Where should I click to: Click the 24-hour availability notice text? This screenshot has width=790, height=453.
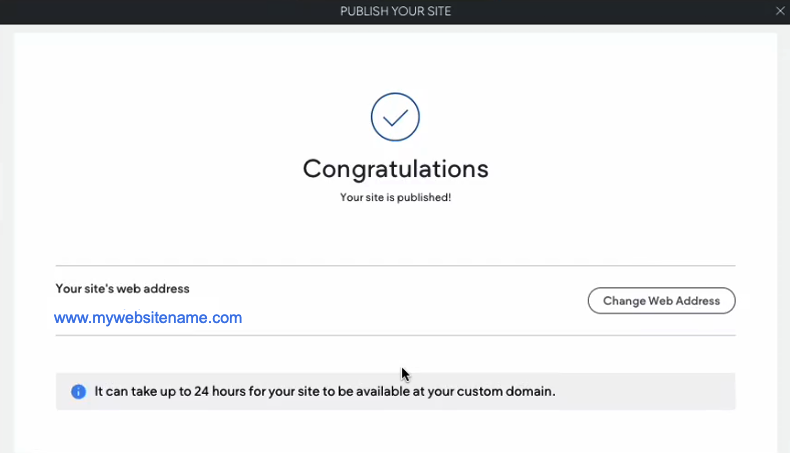tap(325, 392)
